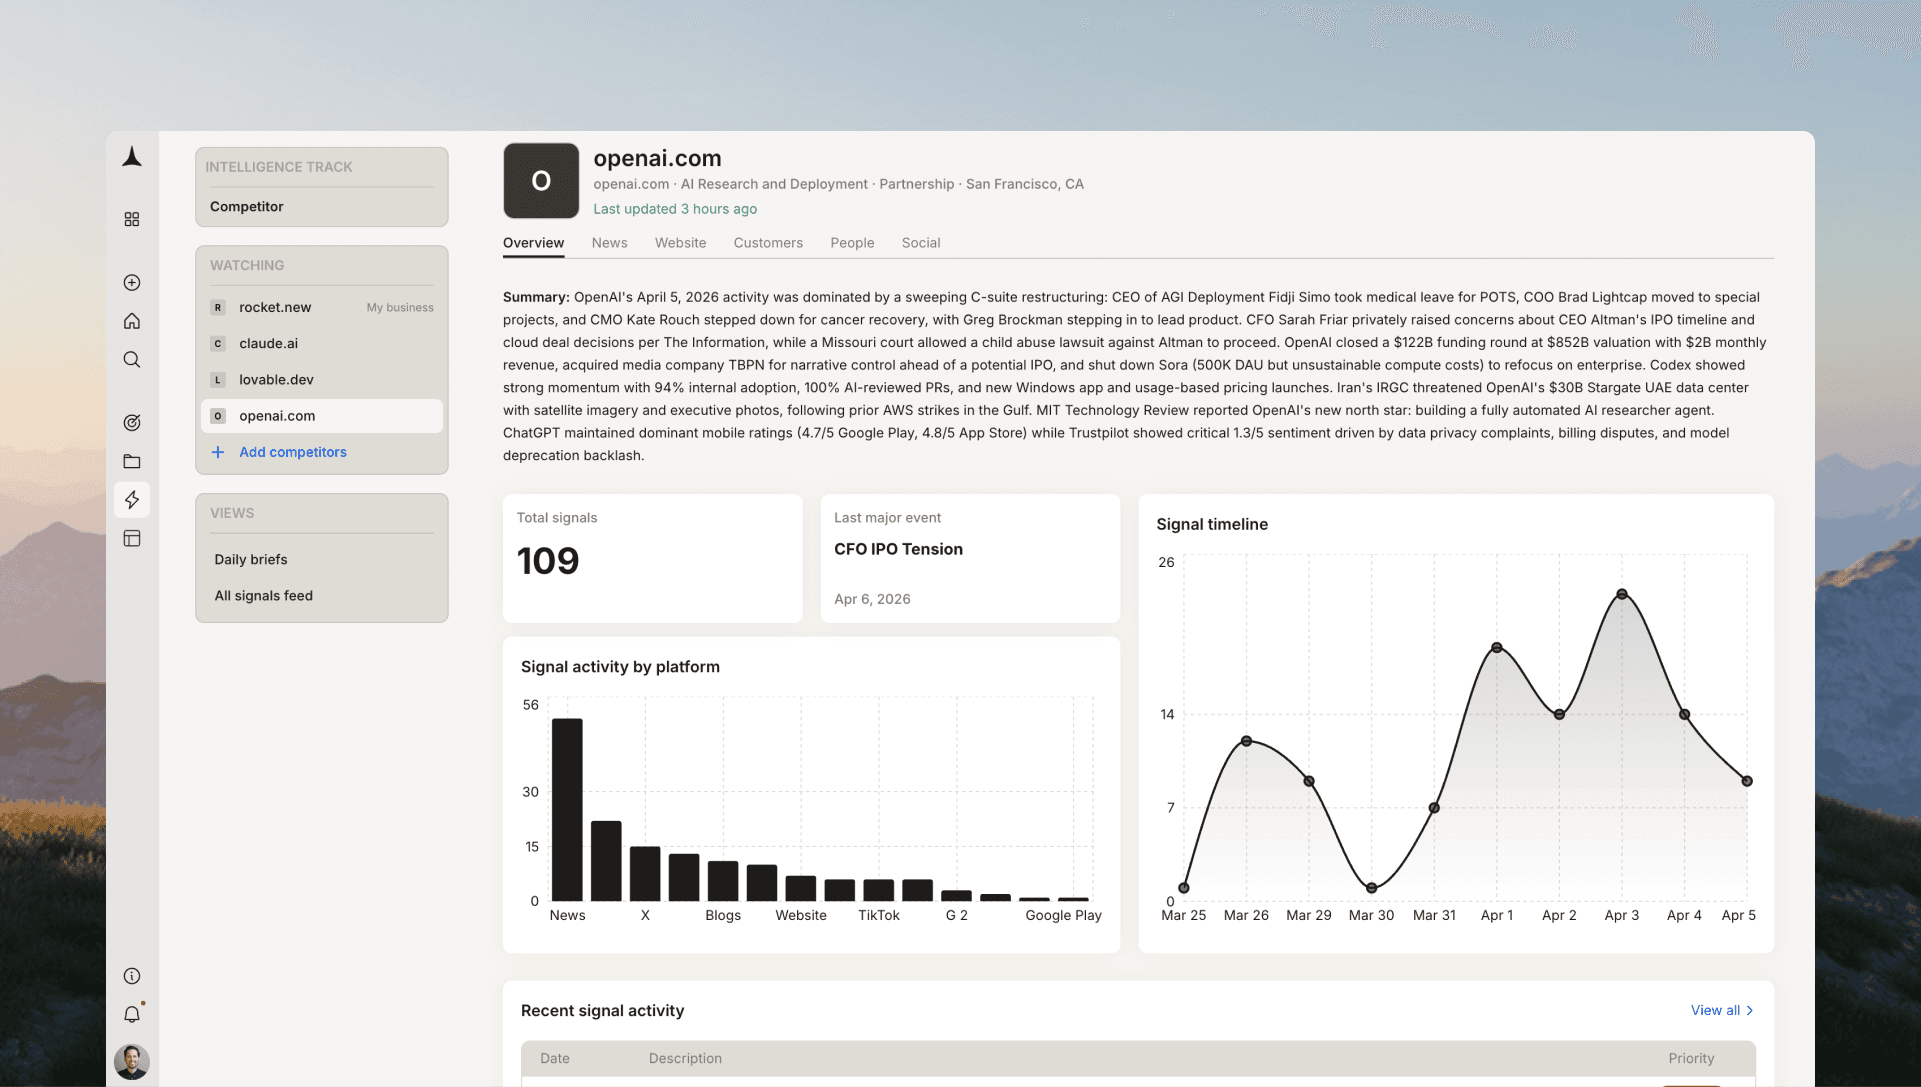This screenshot has height=1087, width=1921.
Task: Switch to the News tab
Action: [x=609, y=243]
